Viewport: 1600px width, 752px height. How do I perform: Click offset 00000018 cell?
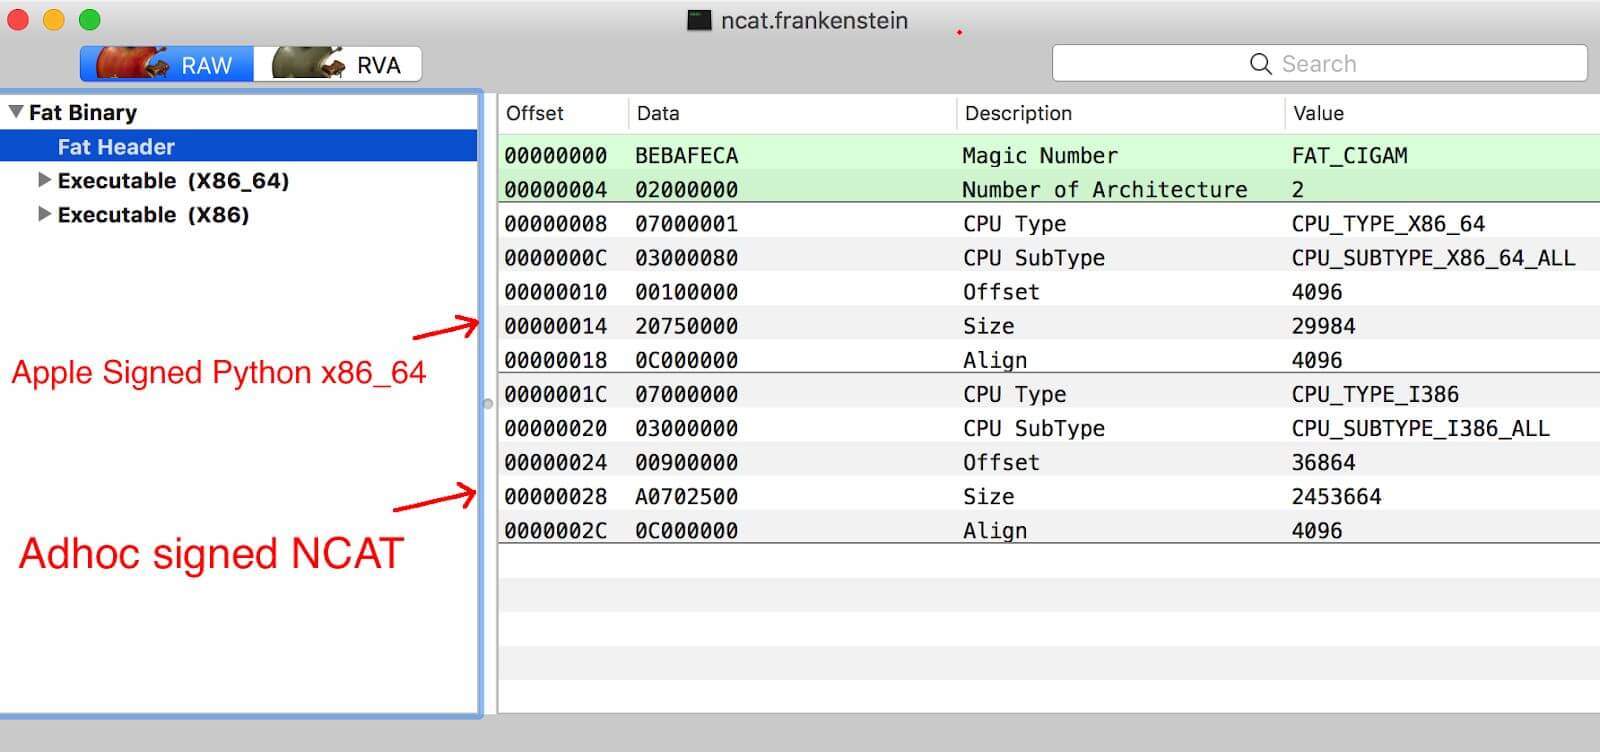[555, 360]
